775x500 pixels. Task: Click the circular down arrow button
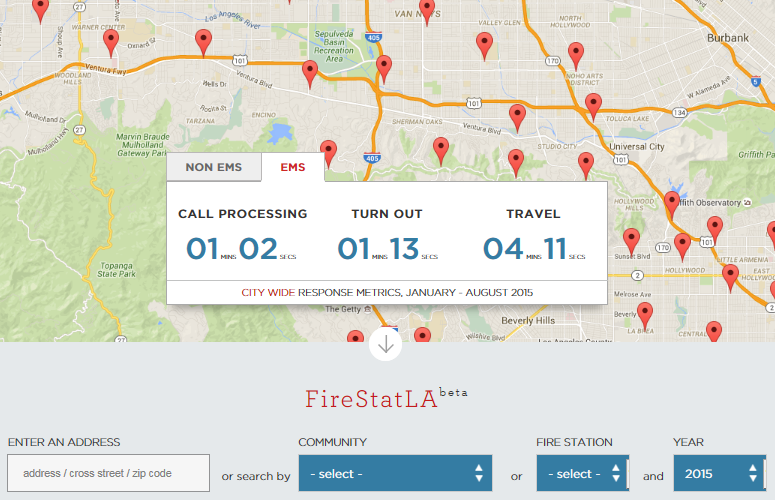pyautogui.click(x=385, y=345)
